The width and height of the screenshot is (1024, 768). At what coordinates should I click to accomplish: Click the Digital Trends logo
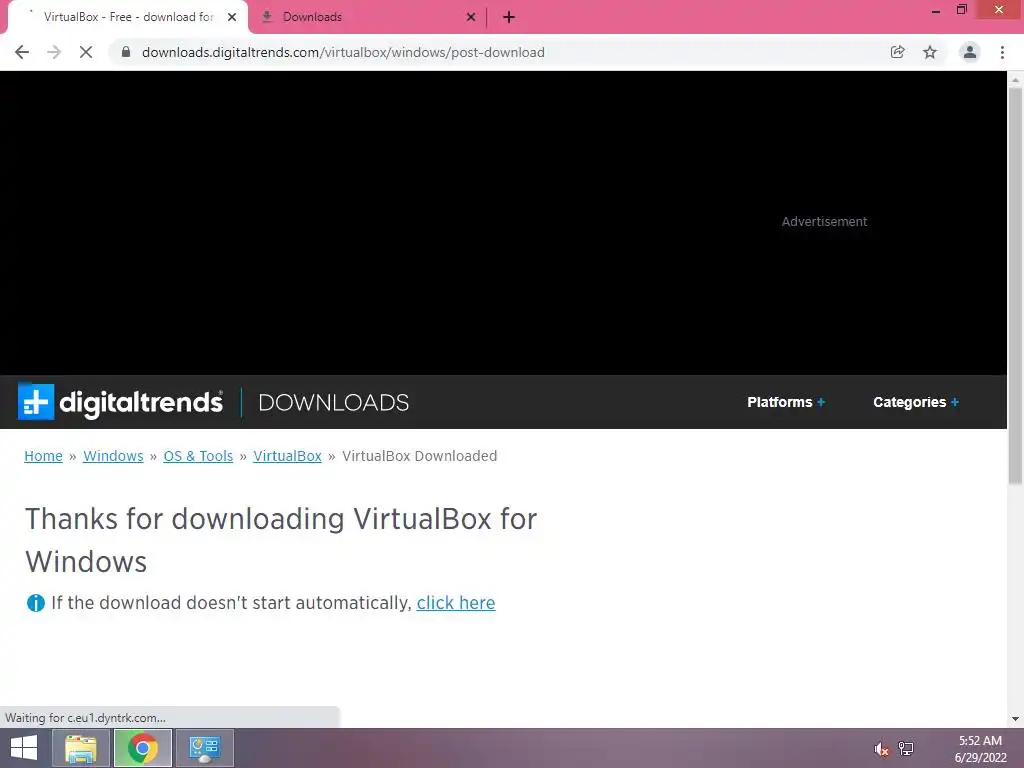point(120,402)
